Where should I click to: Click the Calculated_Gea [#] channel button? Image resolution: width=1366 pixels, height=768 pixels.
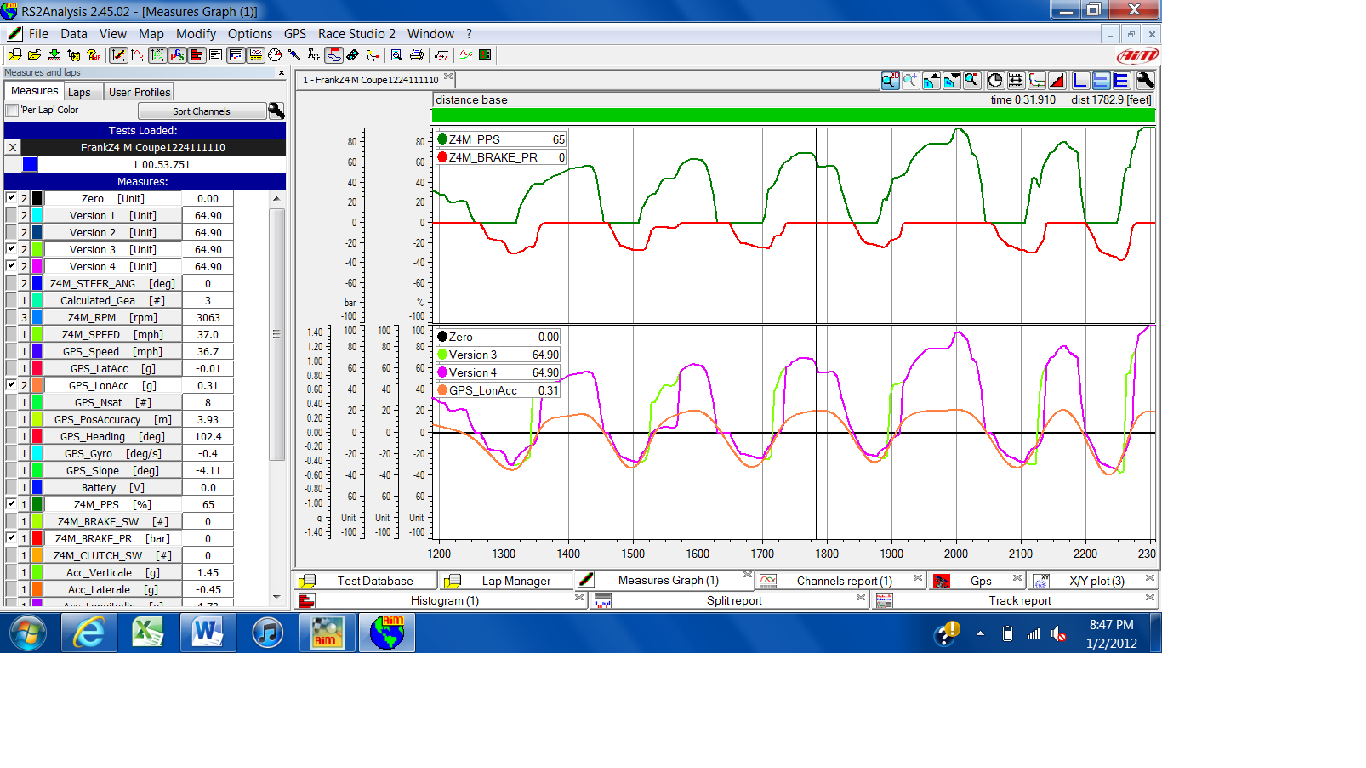pos(112,301)
